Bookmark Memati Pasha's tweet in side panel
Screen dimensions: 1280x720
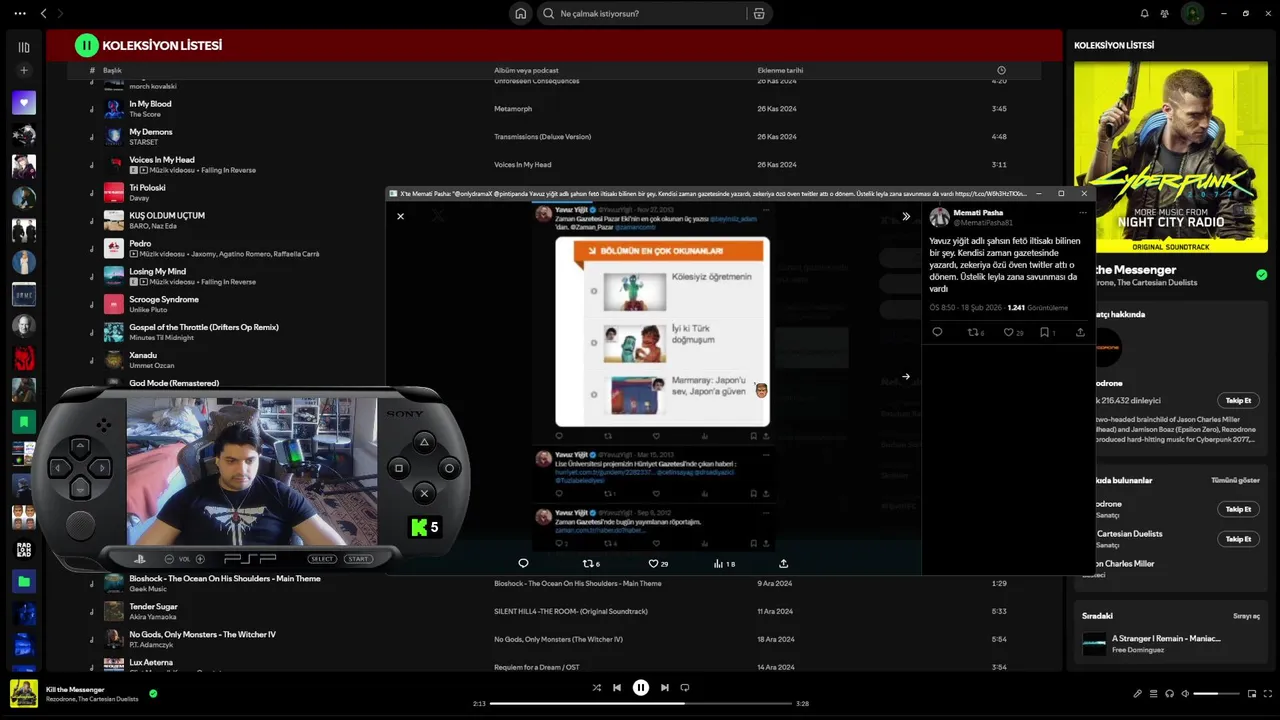click(x=1045, y=332)
